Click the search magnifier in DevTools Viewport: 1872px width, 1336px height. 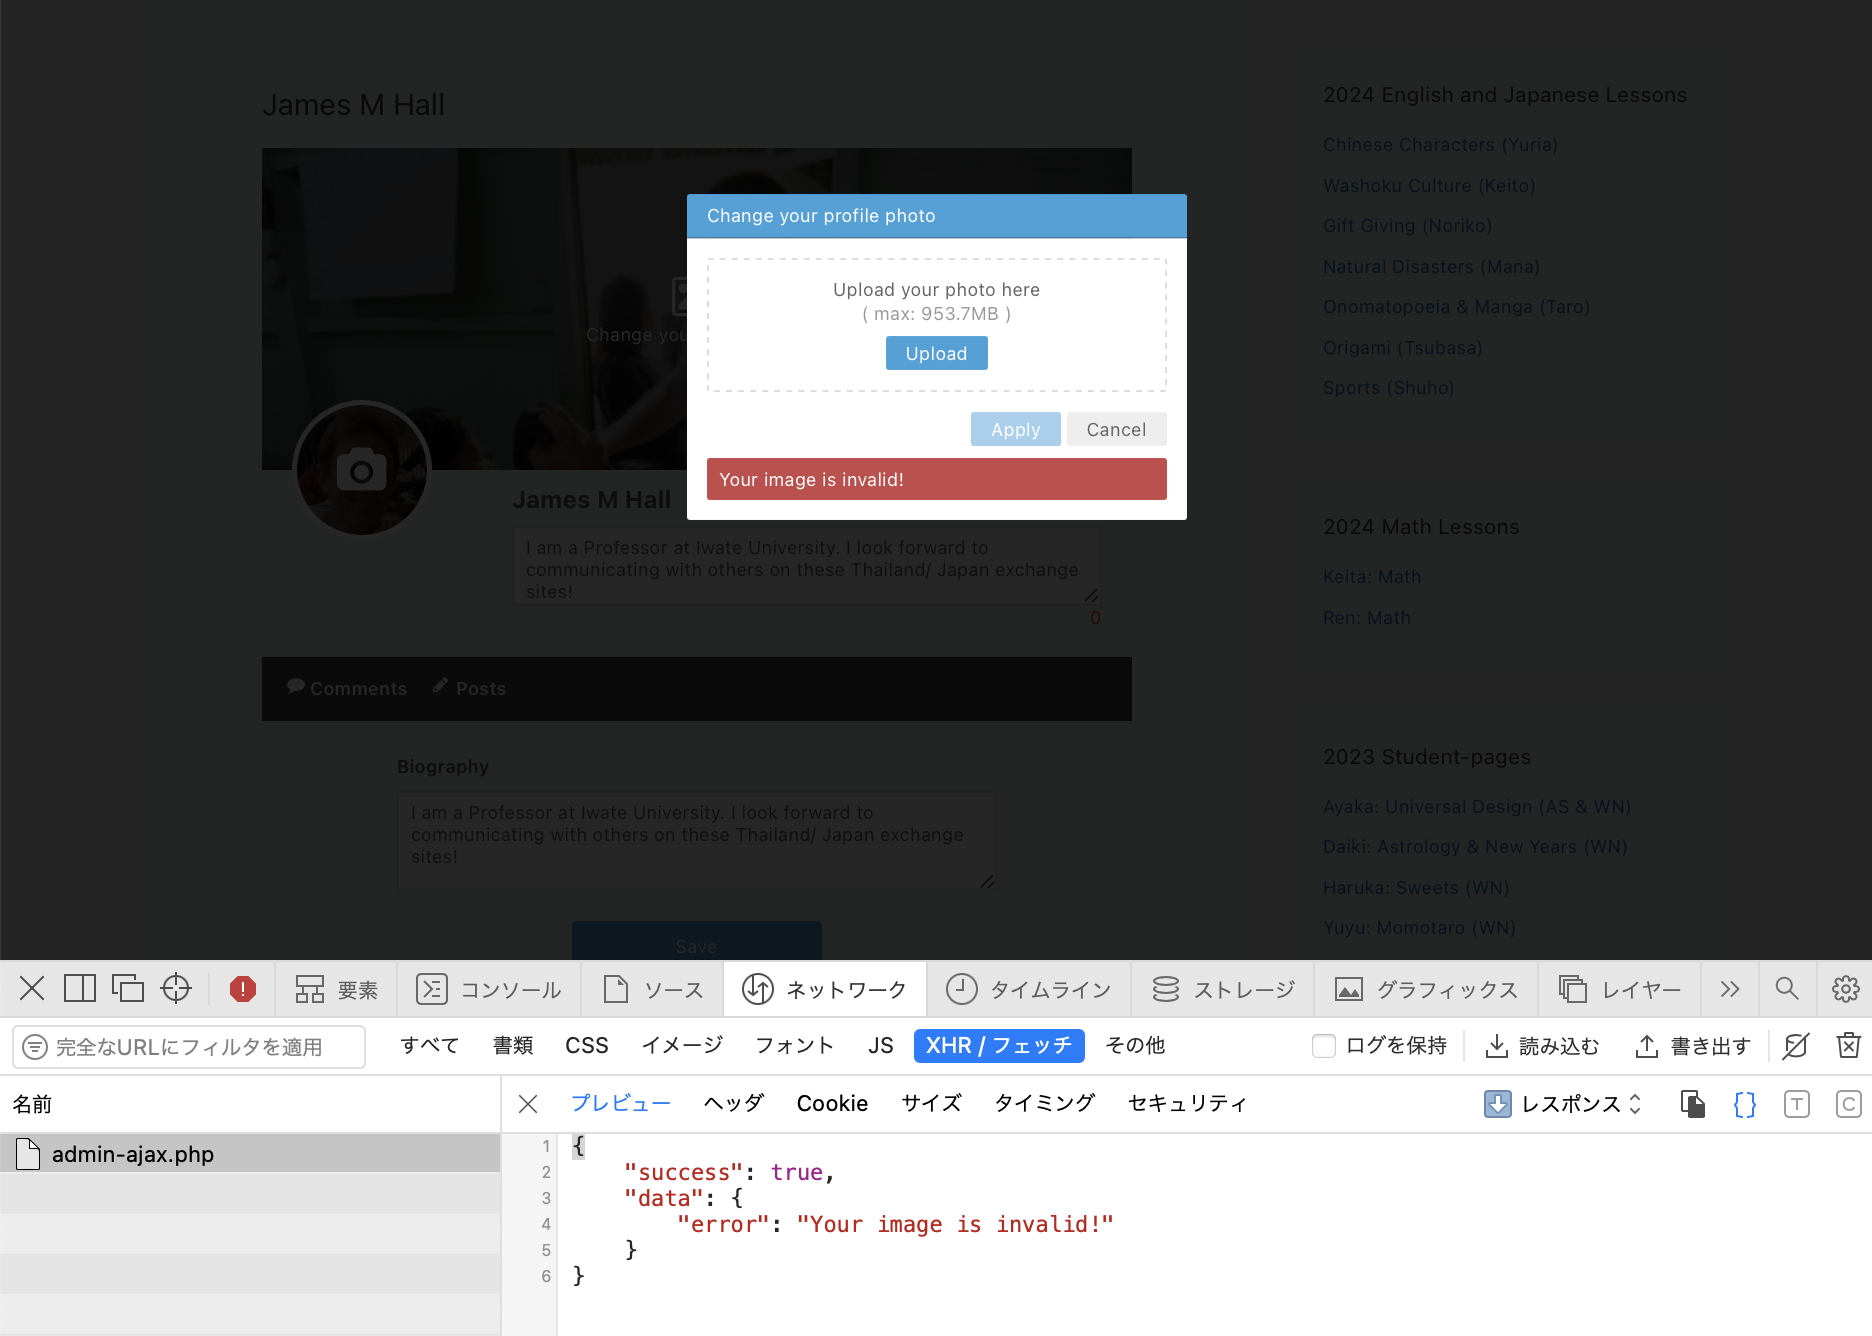pos(1788,988)
